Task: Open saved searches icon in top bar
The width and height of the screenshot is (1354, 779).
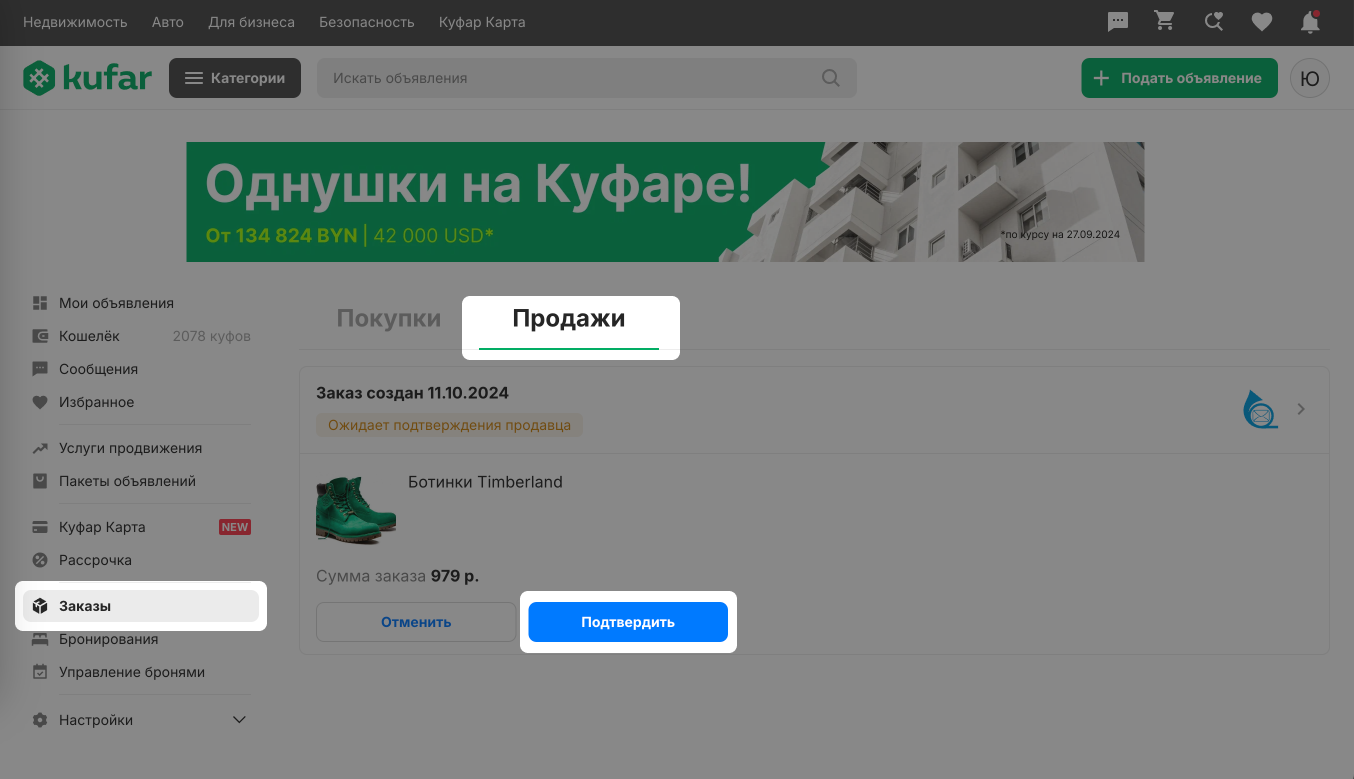Action: pos(1214,21)
